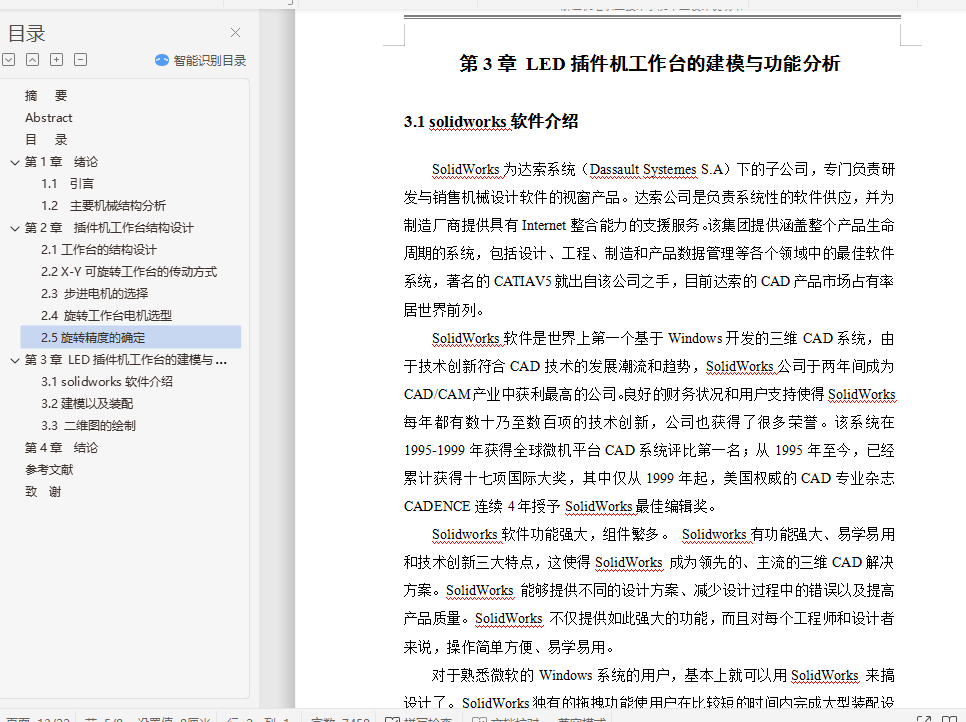The height and width of the screenshot is (722, 966).
Task: Click the panel title 目录
Action: click(x=26, y=33)
